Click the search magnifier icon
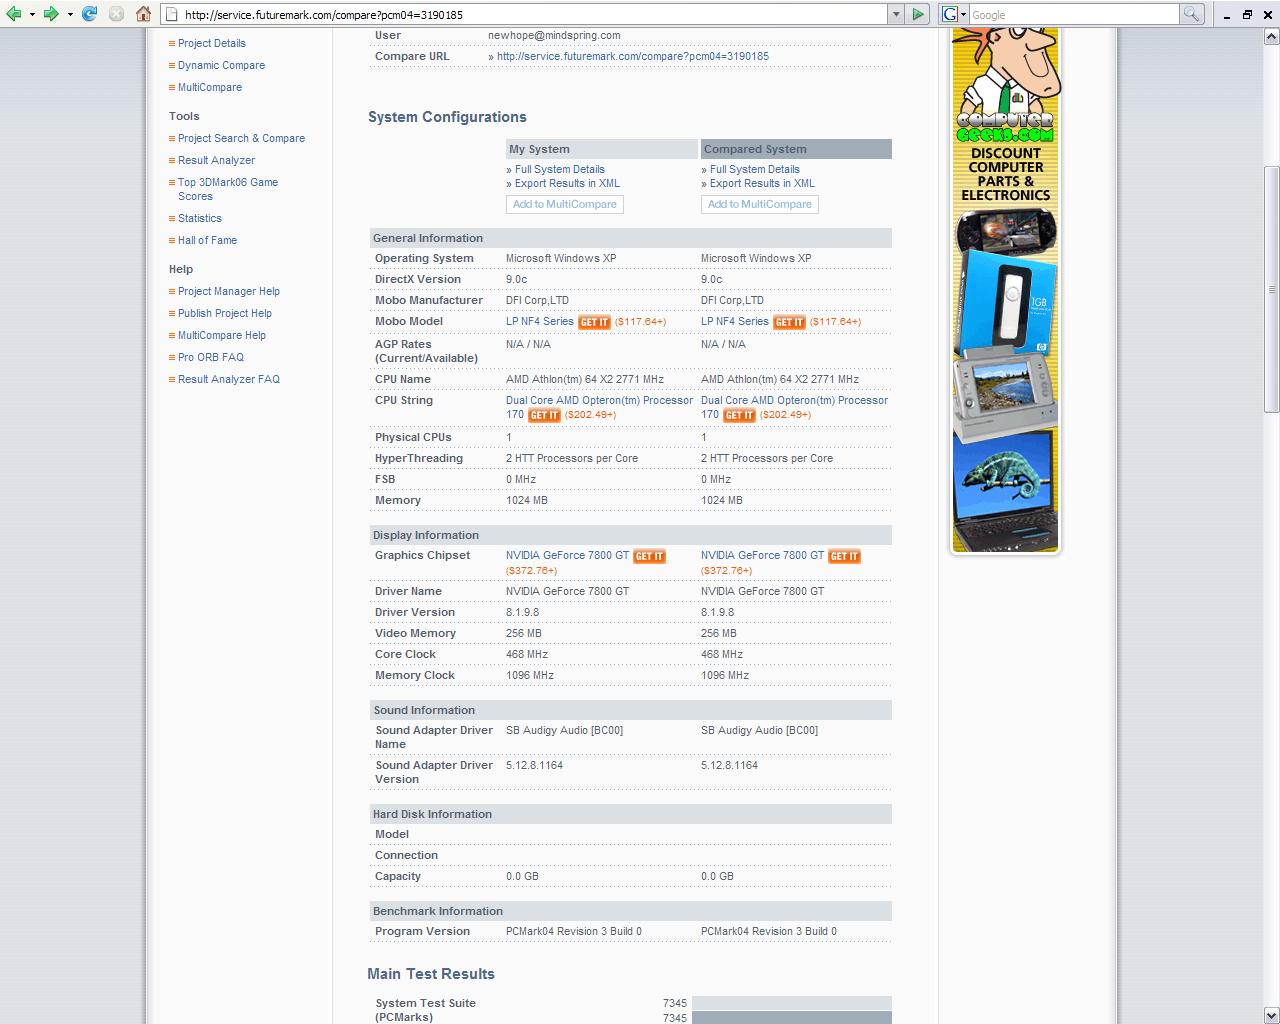The height and width of the screenshot is (1024, 1280). (x=1191, y=14)
